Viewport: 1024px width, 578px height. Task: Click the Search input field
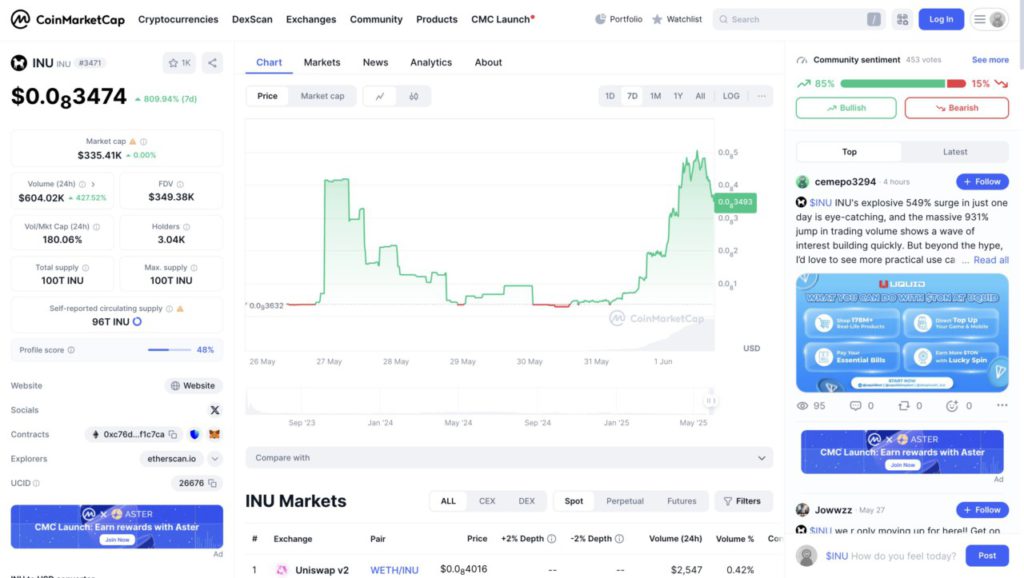[798, 20]
